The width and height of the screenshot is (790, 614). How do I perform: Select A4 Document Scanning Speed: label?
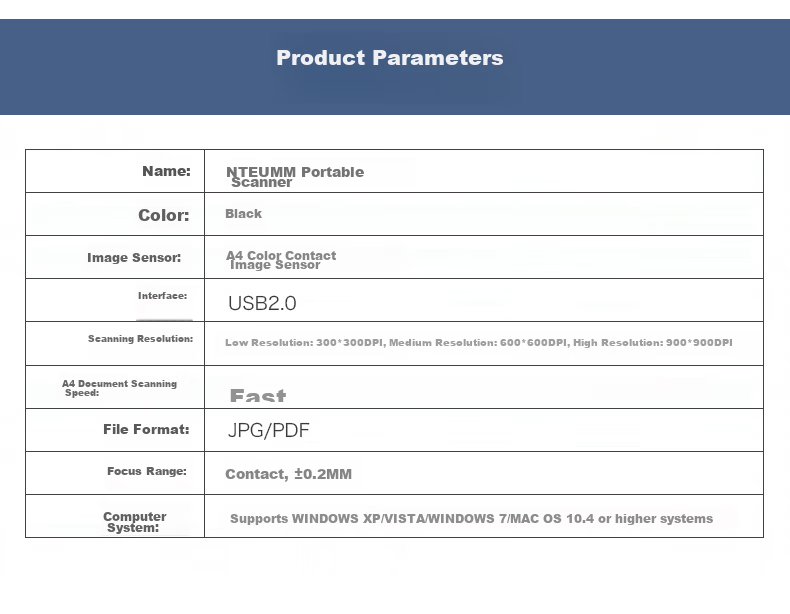(119, 388)
